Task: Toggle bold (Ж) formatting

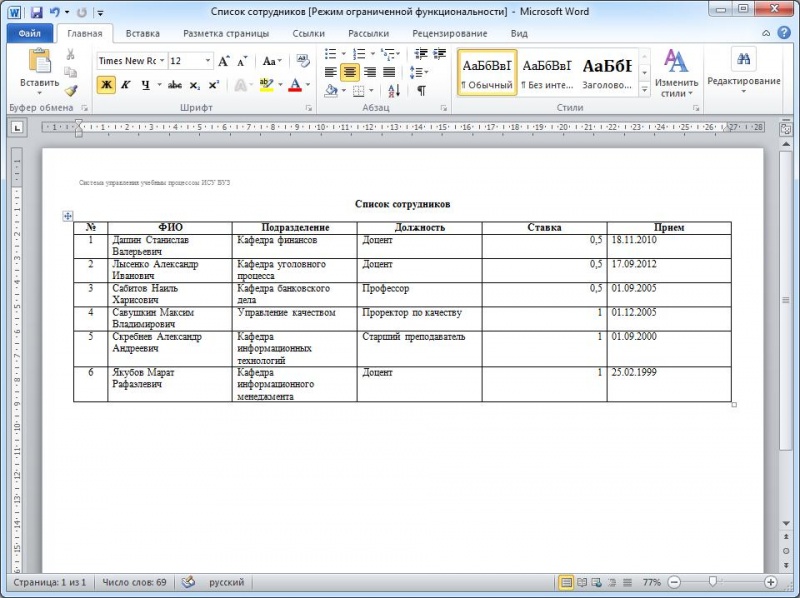Action: pyautogui.click(x=106, y=85)
